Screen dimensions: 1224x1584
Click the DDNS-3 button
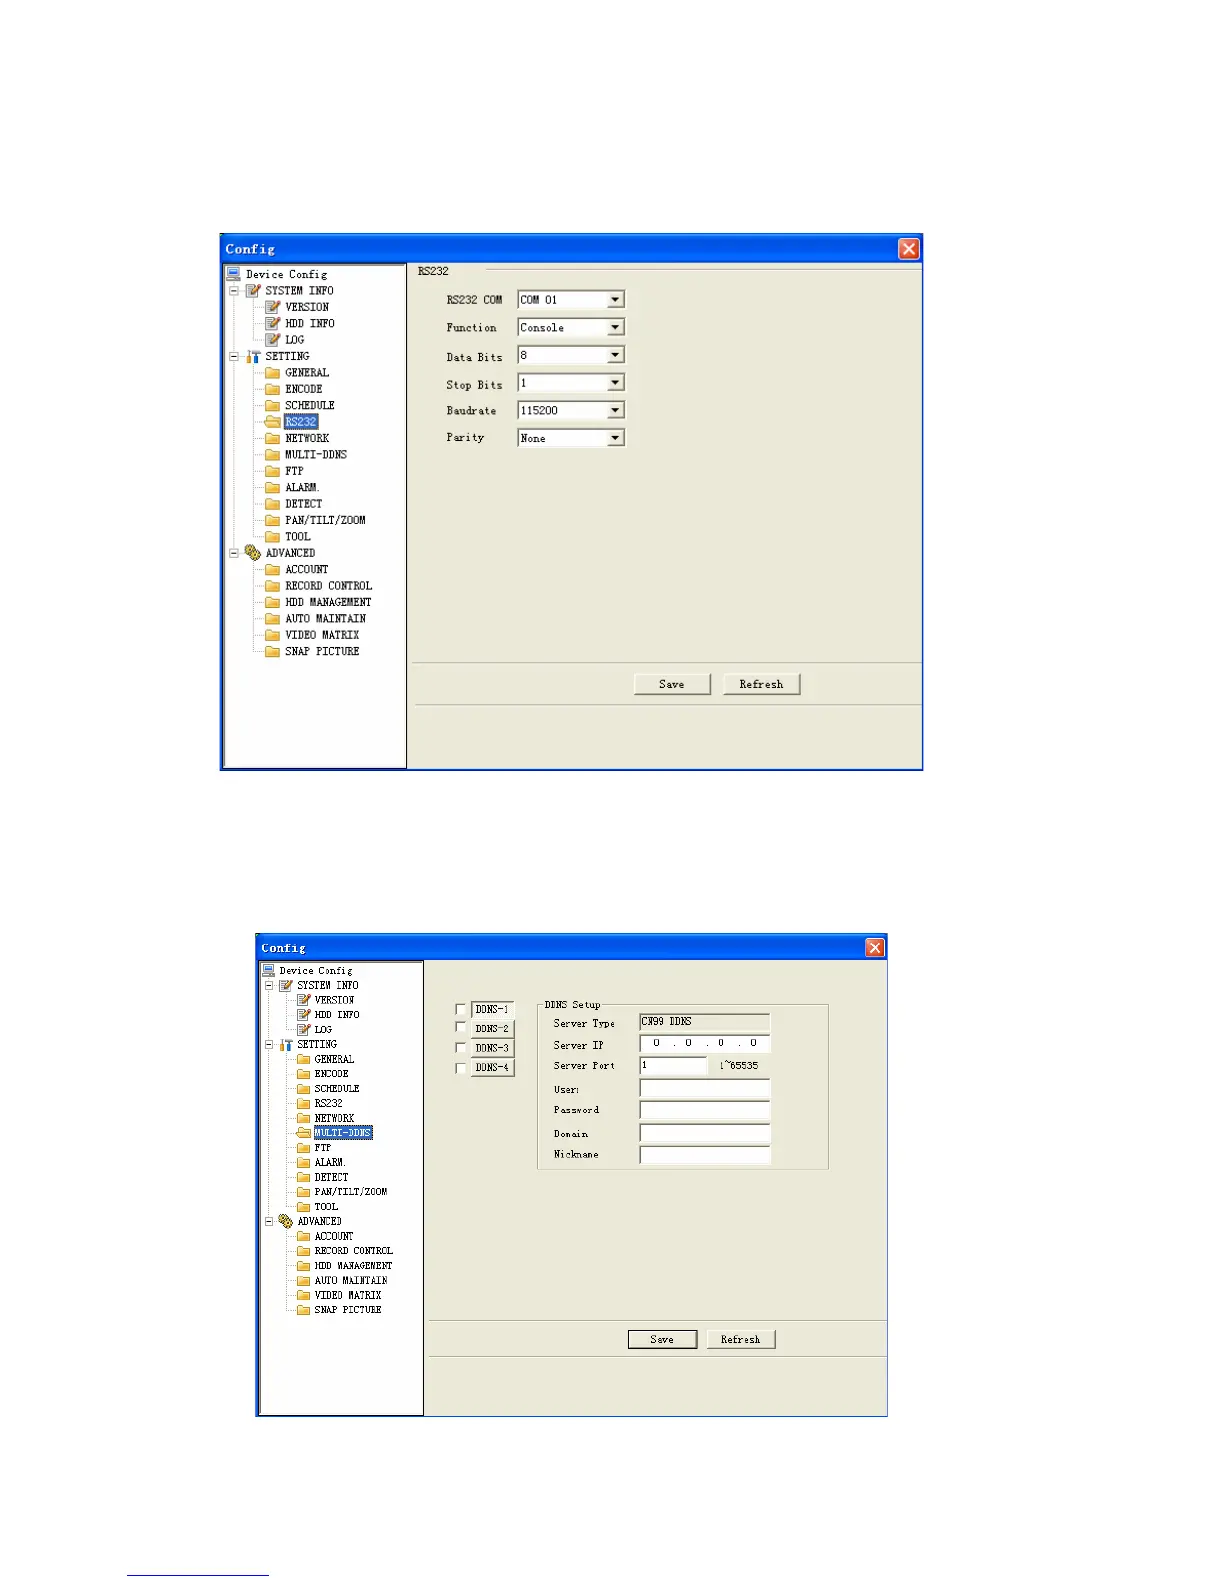pyautogui.click(x=492, y=1048)
